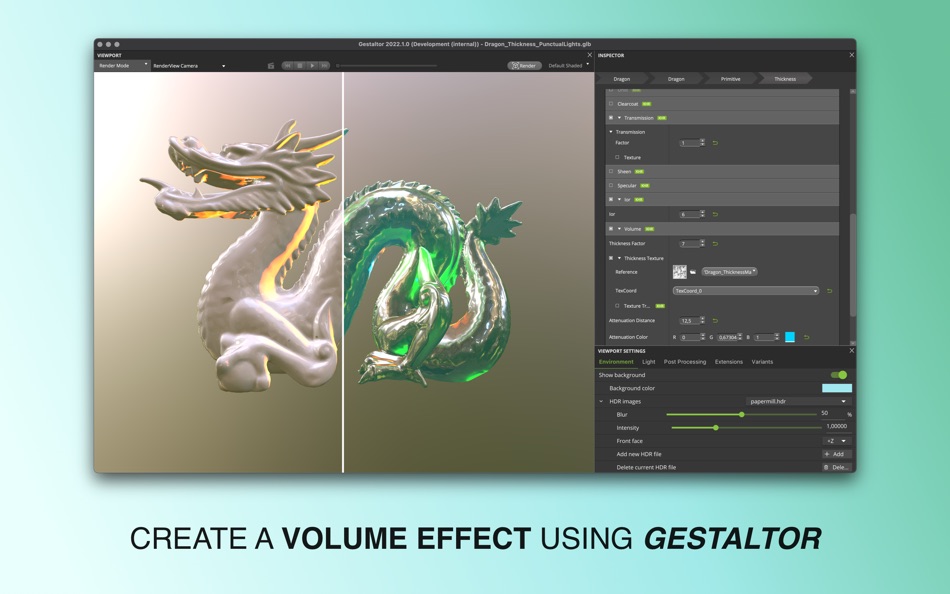Screen dimensions: 950x594
Task: Open the Background color swatch
Action: tap(837, 389)
